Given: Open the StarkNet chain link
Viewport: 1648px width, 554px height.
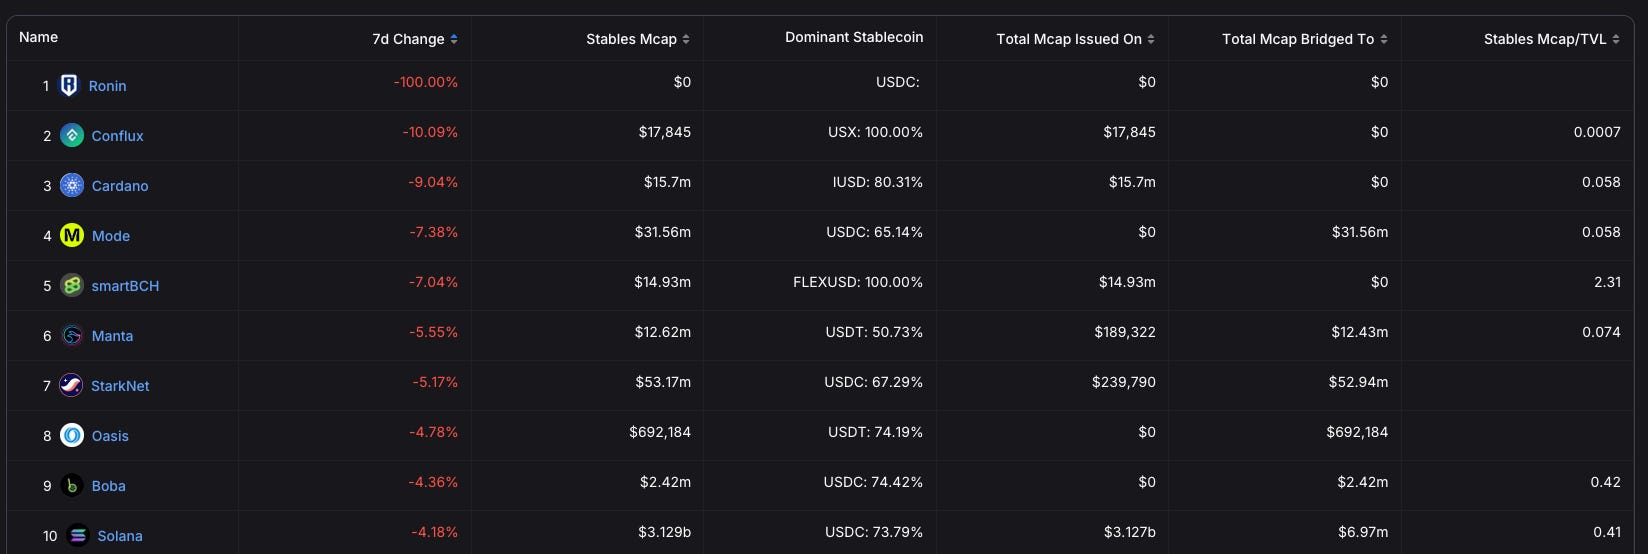Looking at the screenshot, I should tap(120, 386).
